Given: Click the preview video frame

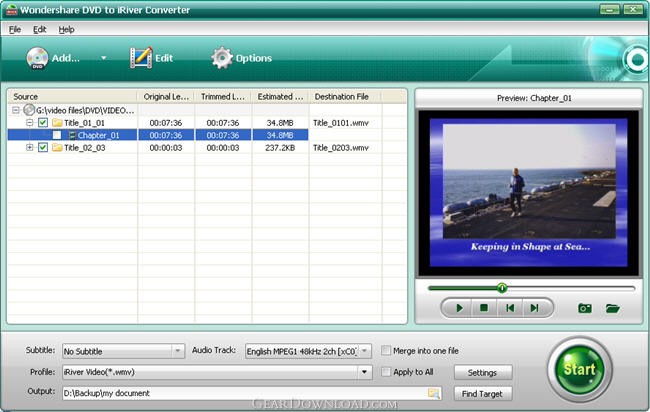Looking at the screenshot, I should click(529, 193).
